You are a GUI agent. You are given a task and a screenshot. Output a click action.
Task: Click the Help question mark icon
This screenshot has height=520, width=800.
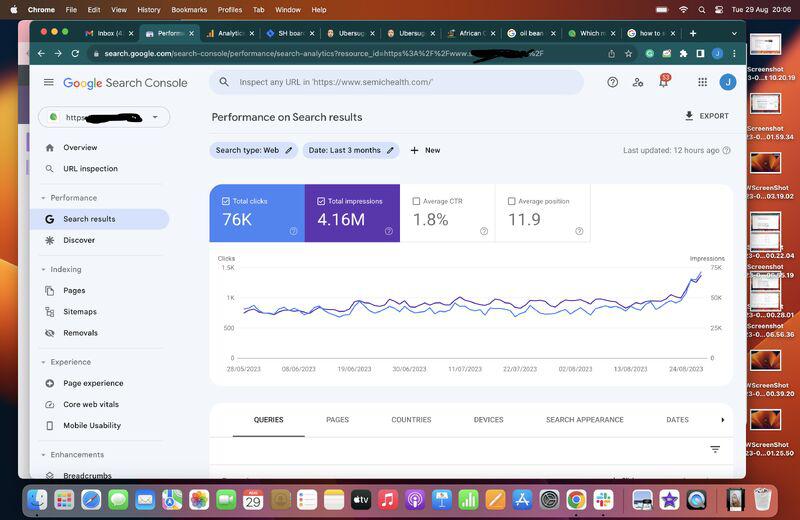pyautogui.click(x=613, y=82)
